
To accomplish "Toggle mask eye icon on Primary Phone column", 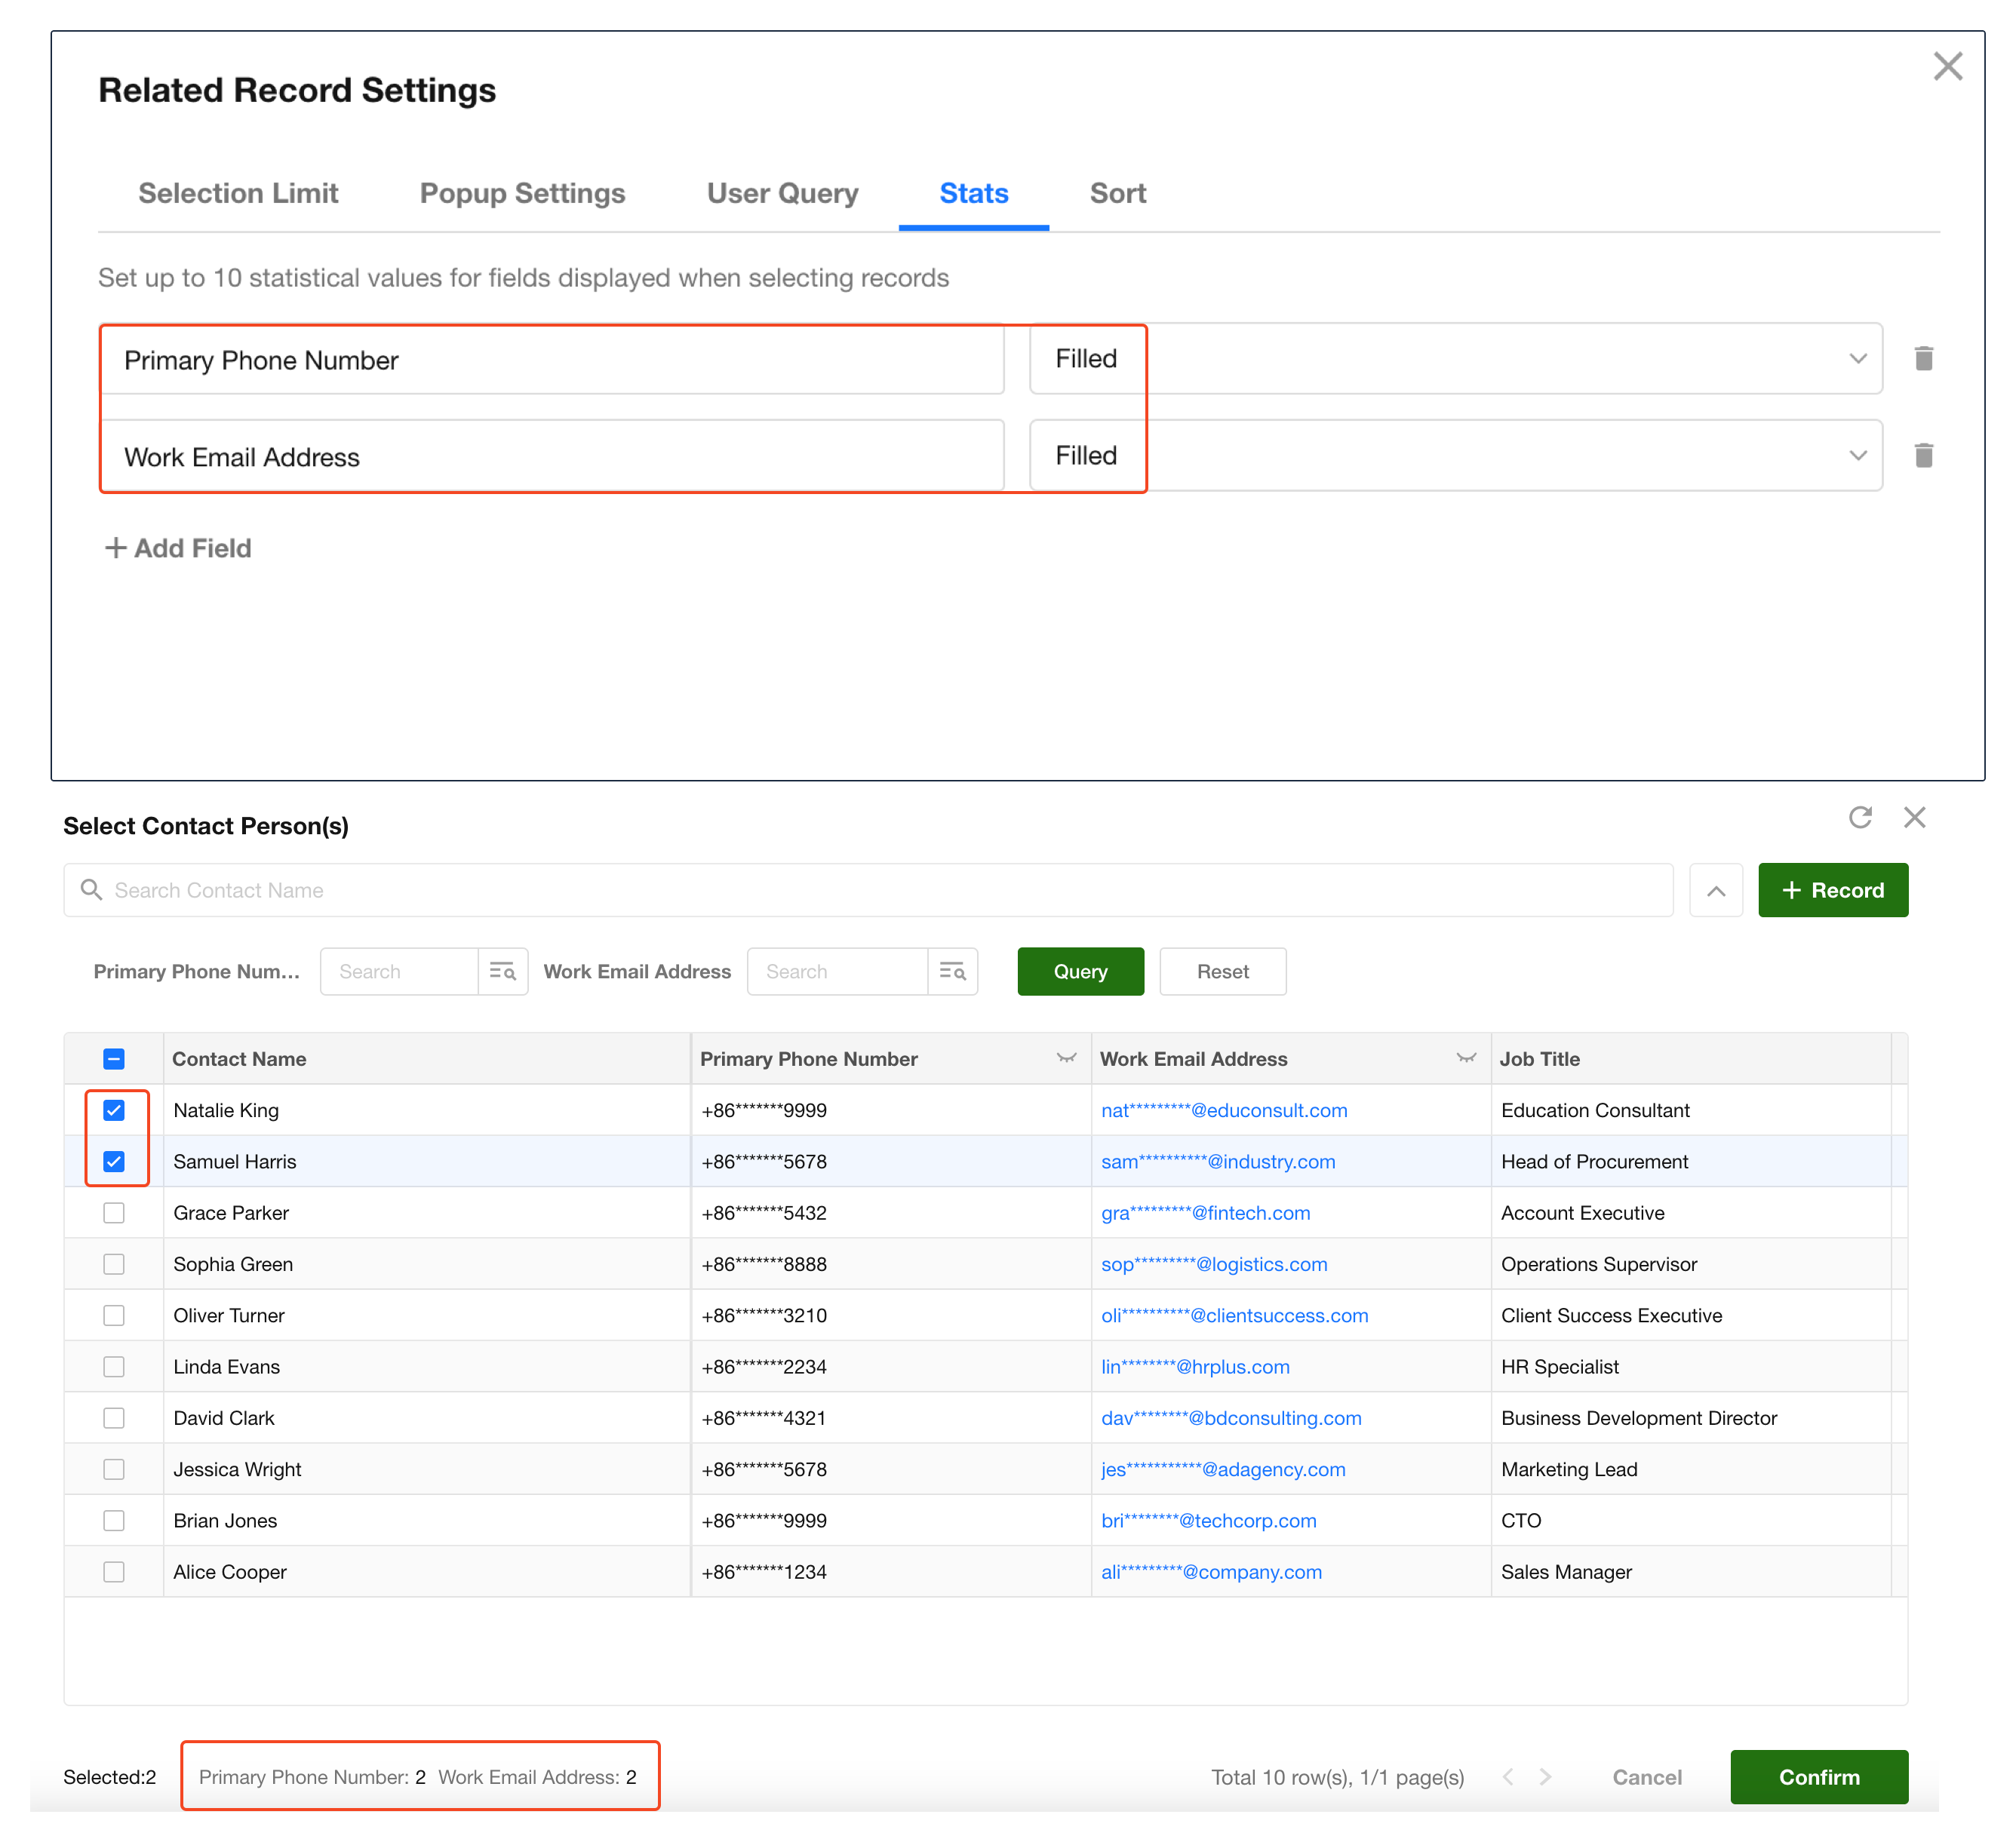I will (x=1066, y=1058).
